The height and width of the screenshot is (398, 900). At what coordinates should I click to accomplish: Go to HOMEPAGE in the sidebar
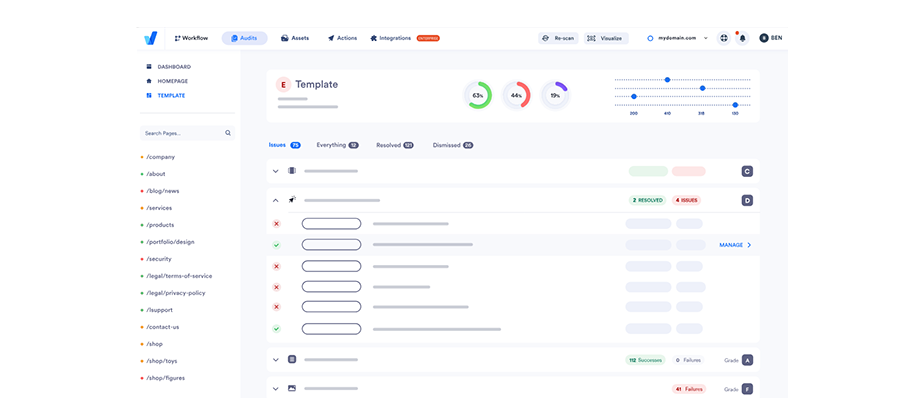pos(167,81)
